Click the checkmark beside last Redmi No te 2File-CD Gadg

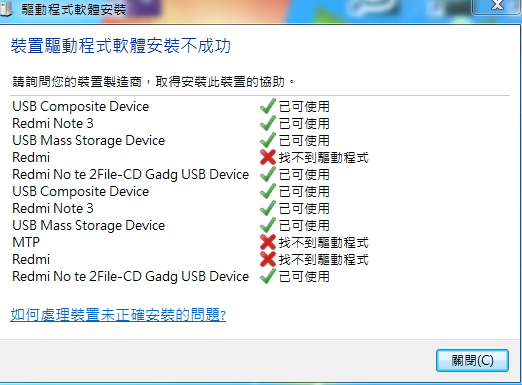pyautogui.click(x=268, y=276)
